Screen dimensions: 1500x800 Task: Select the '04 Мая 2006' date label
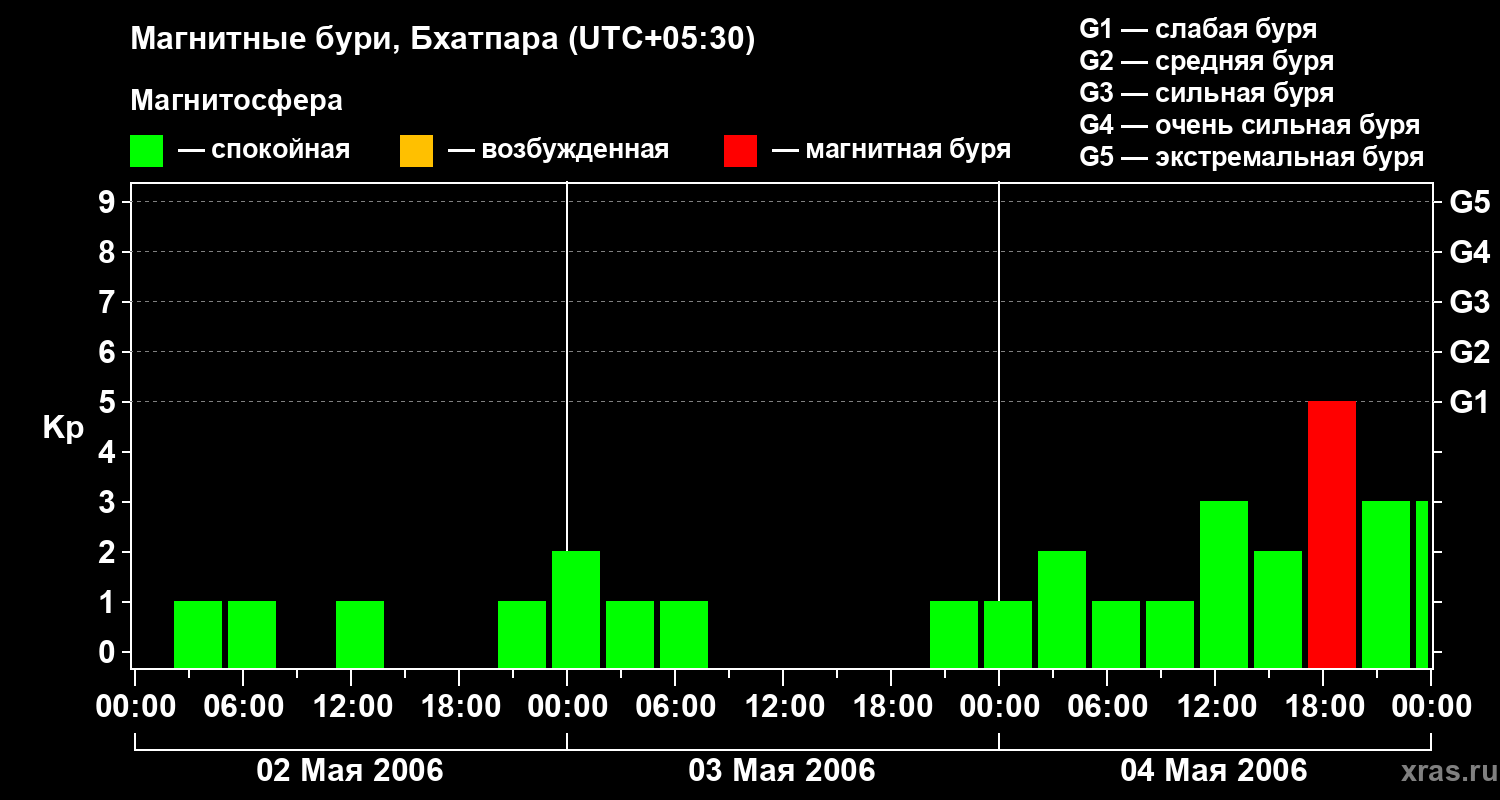(1214, 771)
